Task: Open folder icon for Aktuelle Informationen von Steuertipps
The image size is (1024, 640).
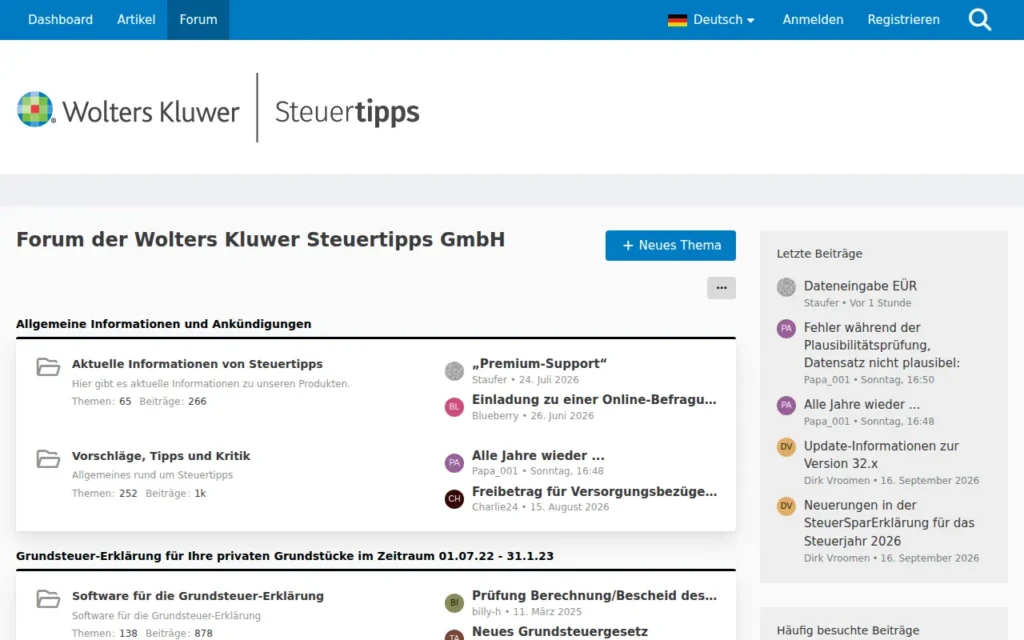Action: [48, 366]
